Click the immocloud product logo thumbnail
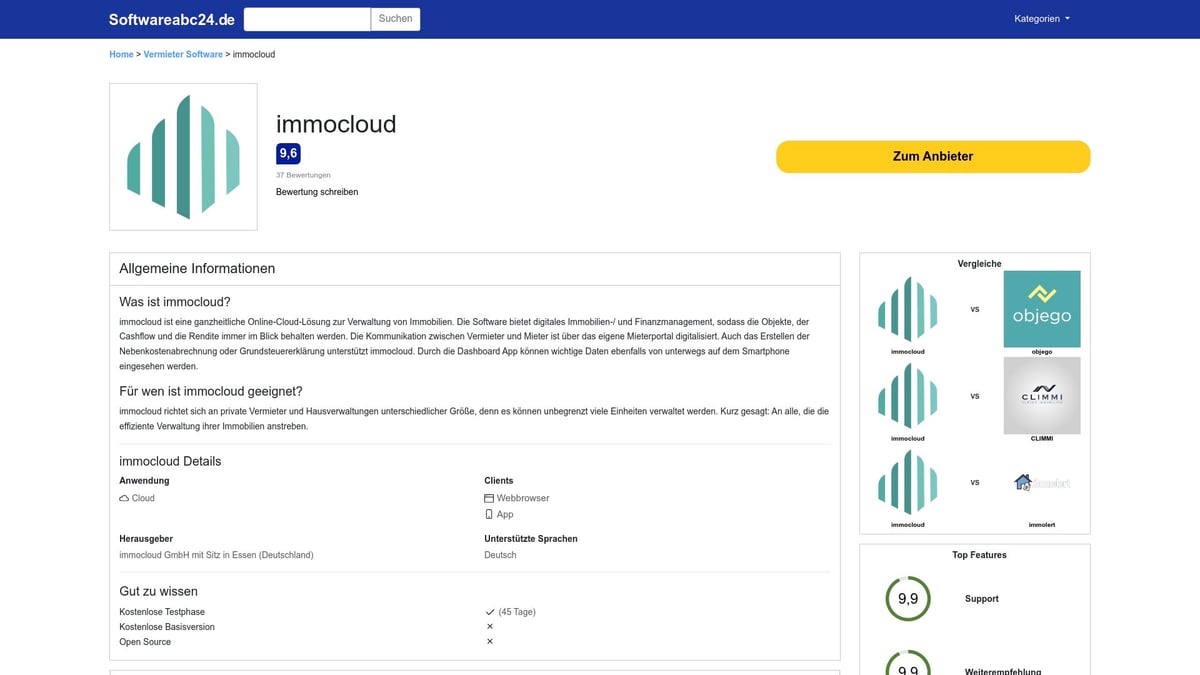The image size is (1200, 675). coord(183,156)
